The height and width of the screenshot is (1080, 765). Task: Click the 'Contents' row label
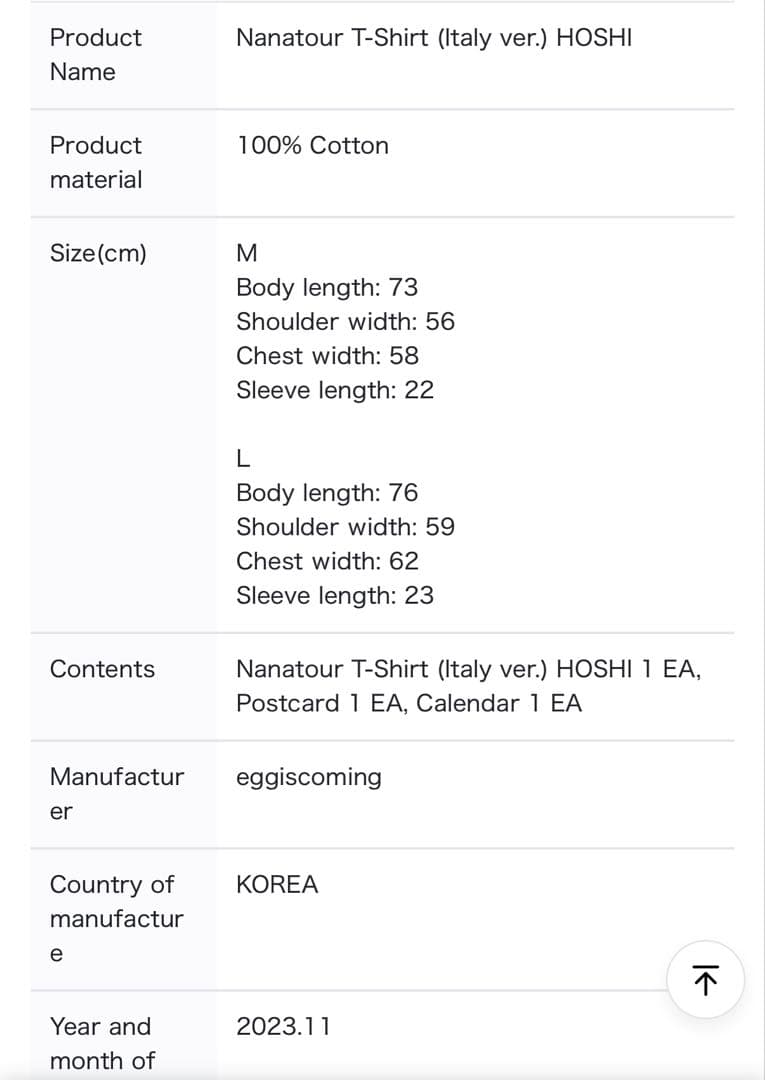coord(102,669)
